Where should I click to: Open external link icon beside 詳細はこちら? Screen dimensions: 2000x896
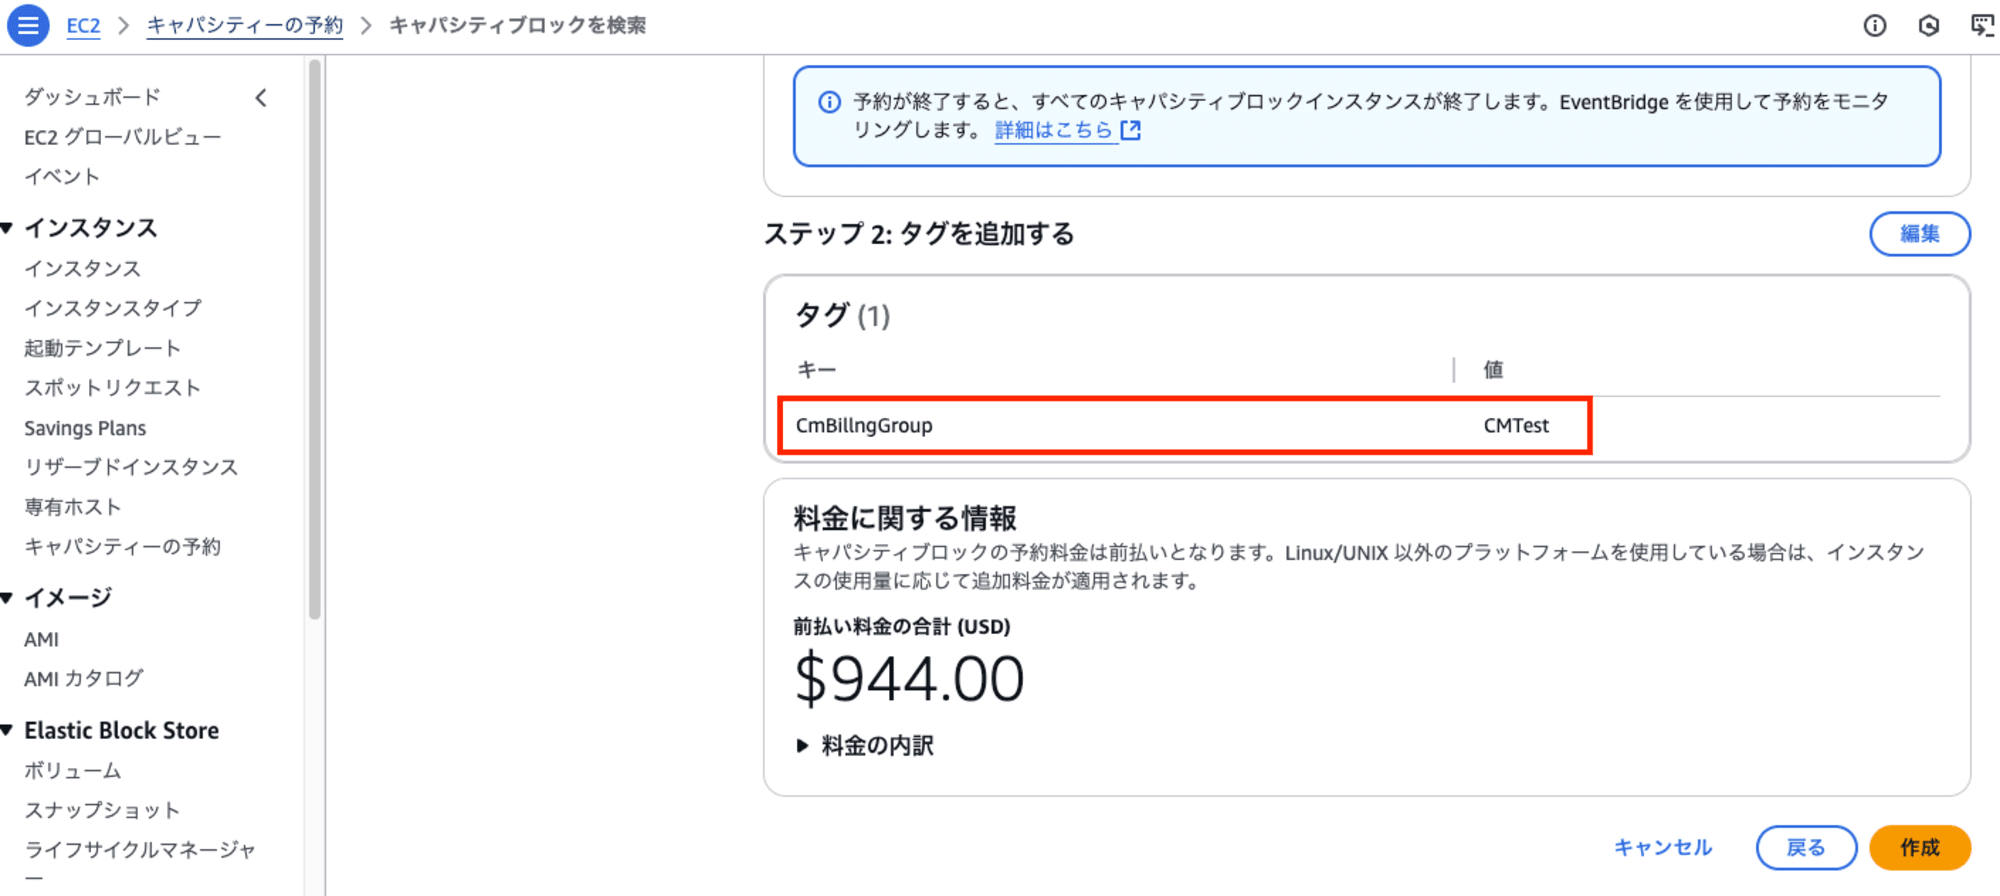click(1131, 130)
